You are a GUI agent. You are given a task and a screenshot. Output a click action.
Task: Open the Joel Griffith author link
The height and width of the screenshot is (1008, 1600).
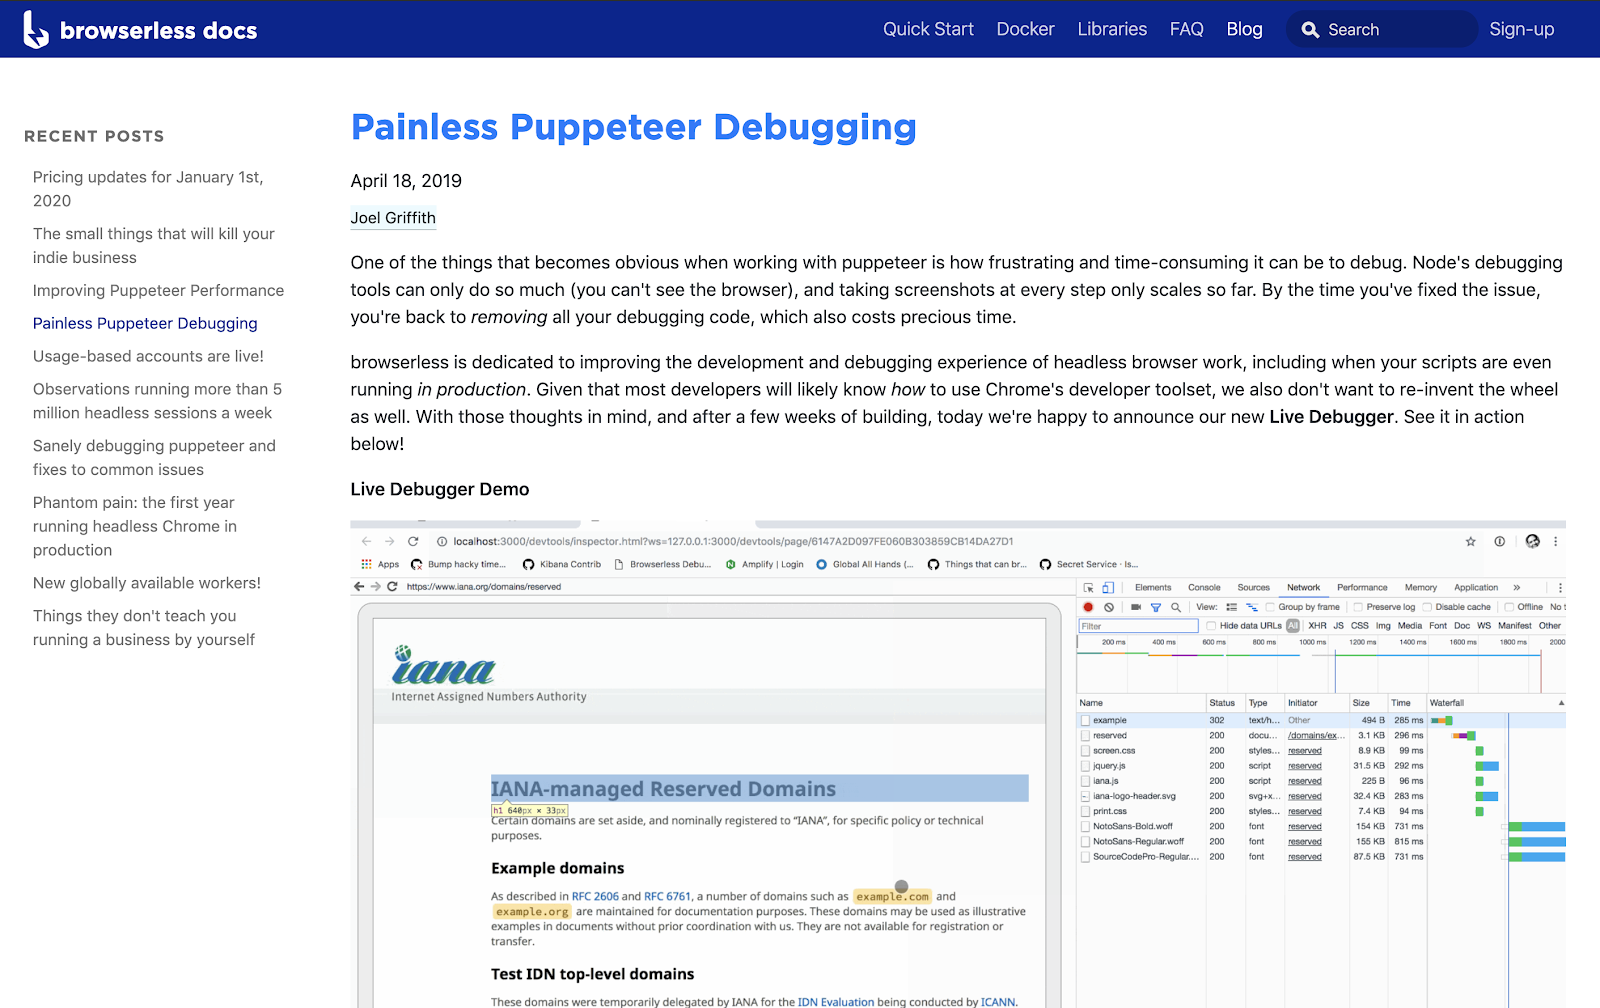pyautogui.click(x=393, y=218)
